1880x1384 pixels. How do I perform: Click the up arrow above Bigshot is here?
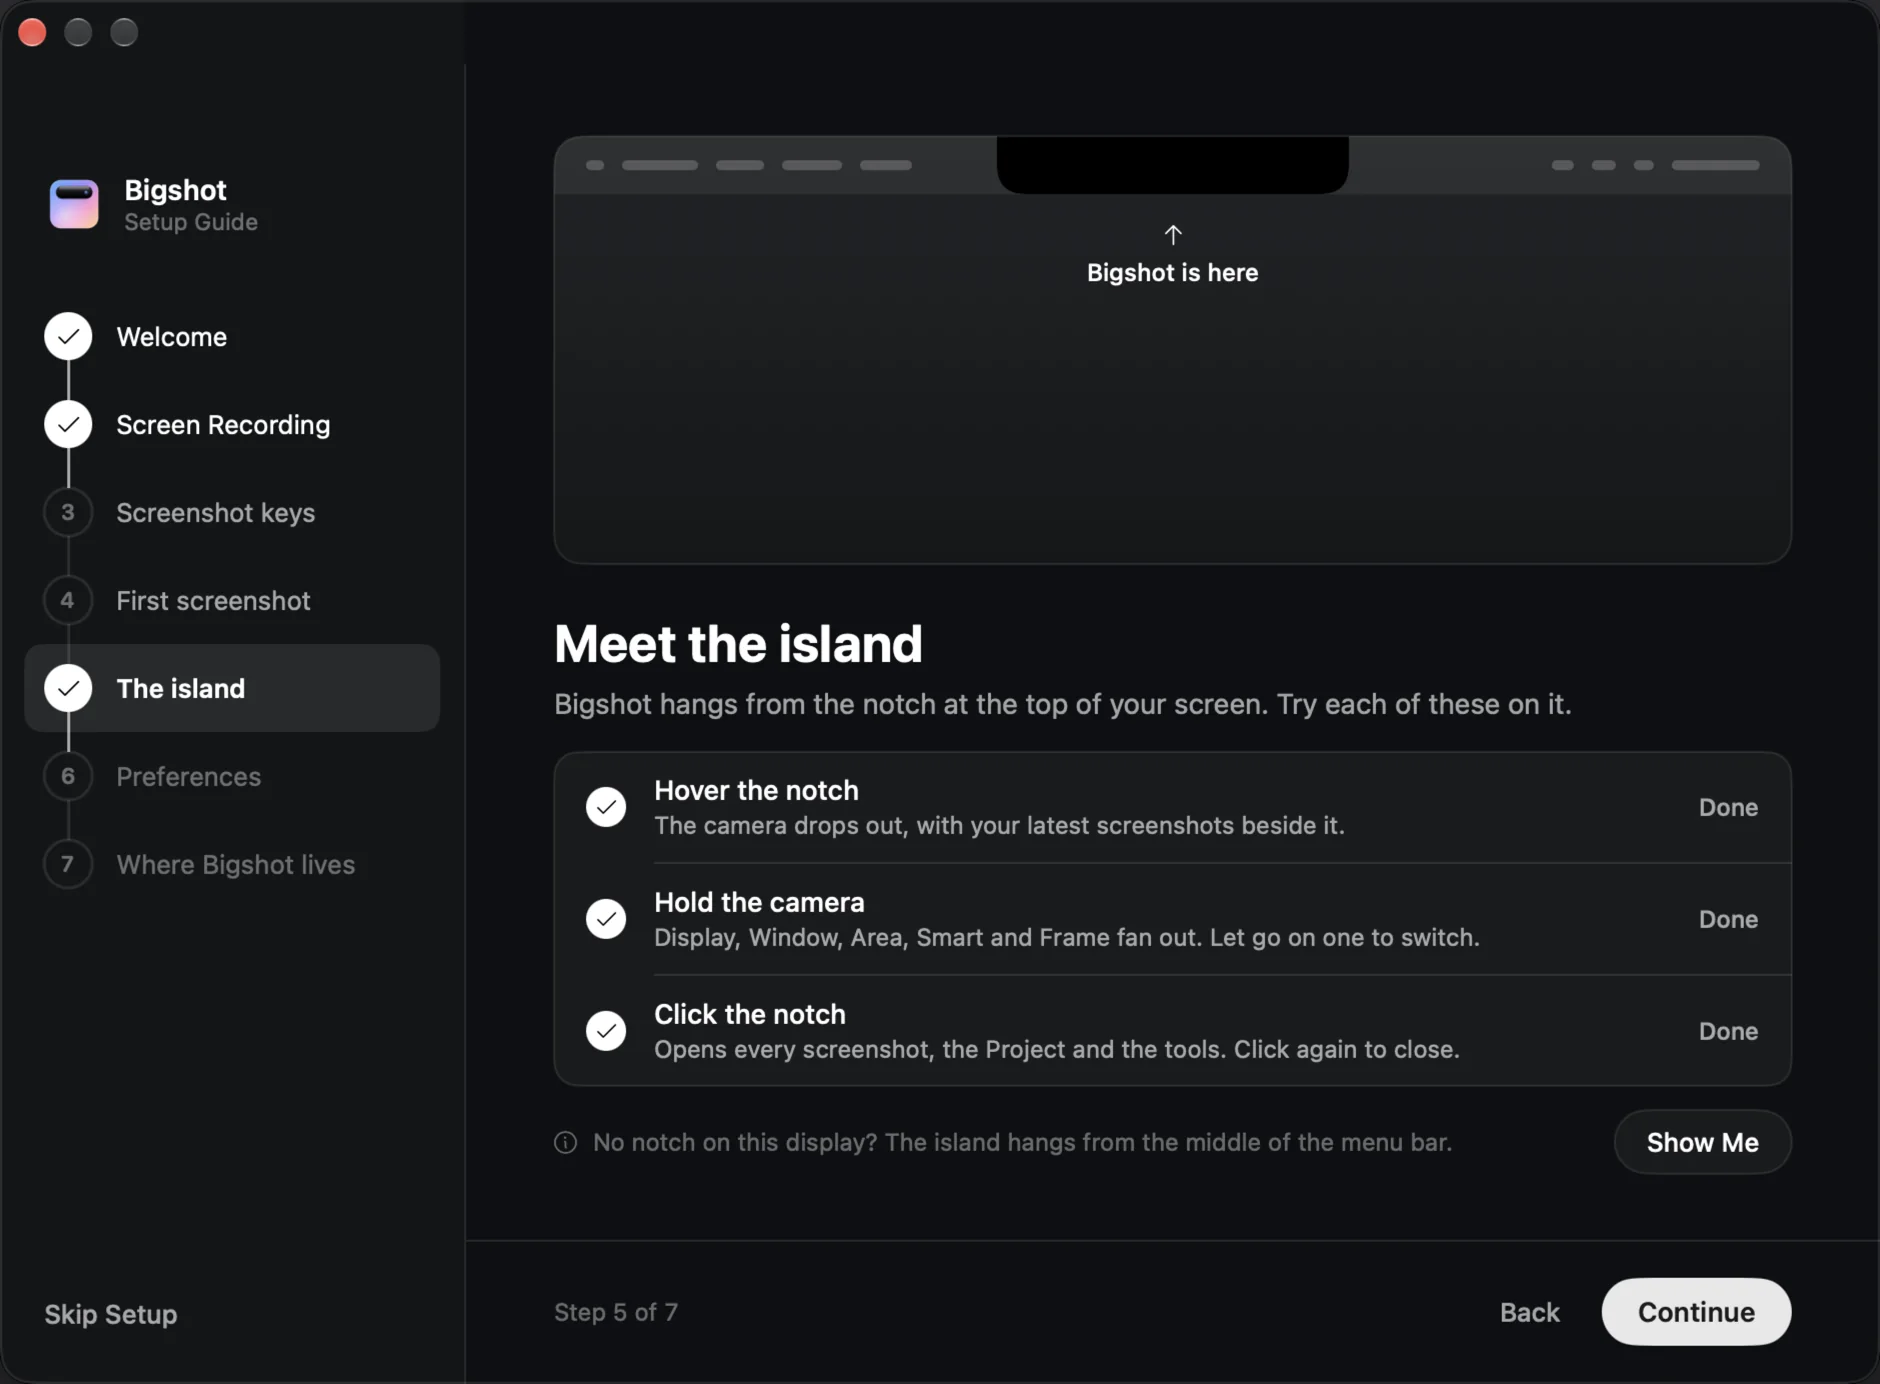1173,234
